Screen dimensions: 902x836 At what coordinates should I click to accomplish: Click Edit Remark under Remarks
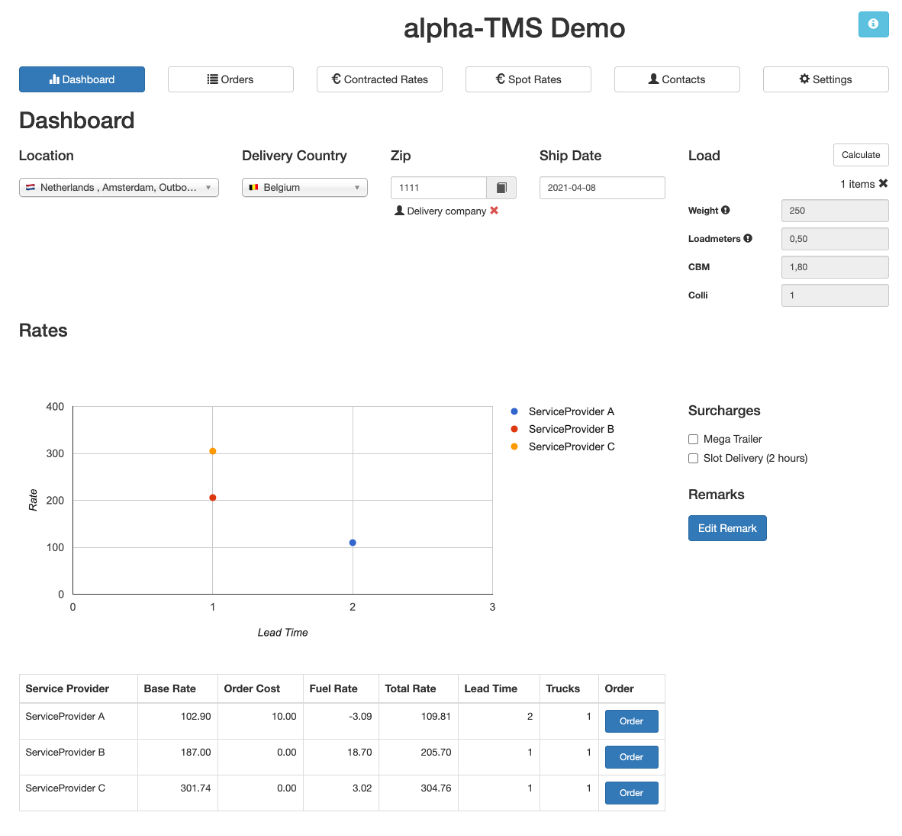[727, 528]
